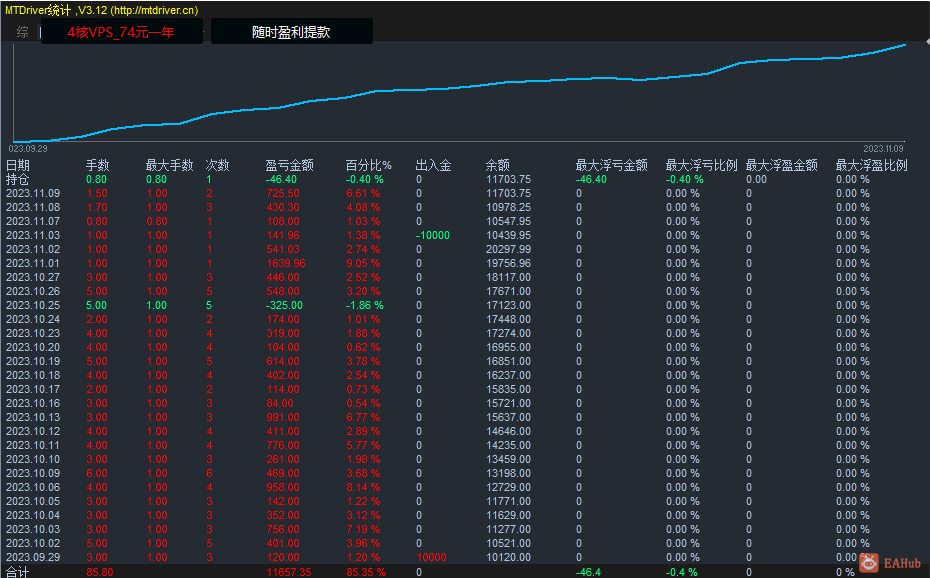The width and height of the screenshot is (930, 578).
Task: Click the 2023.11.09 date row
Action: (33, 193)
